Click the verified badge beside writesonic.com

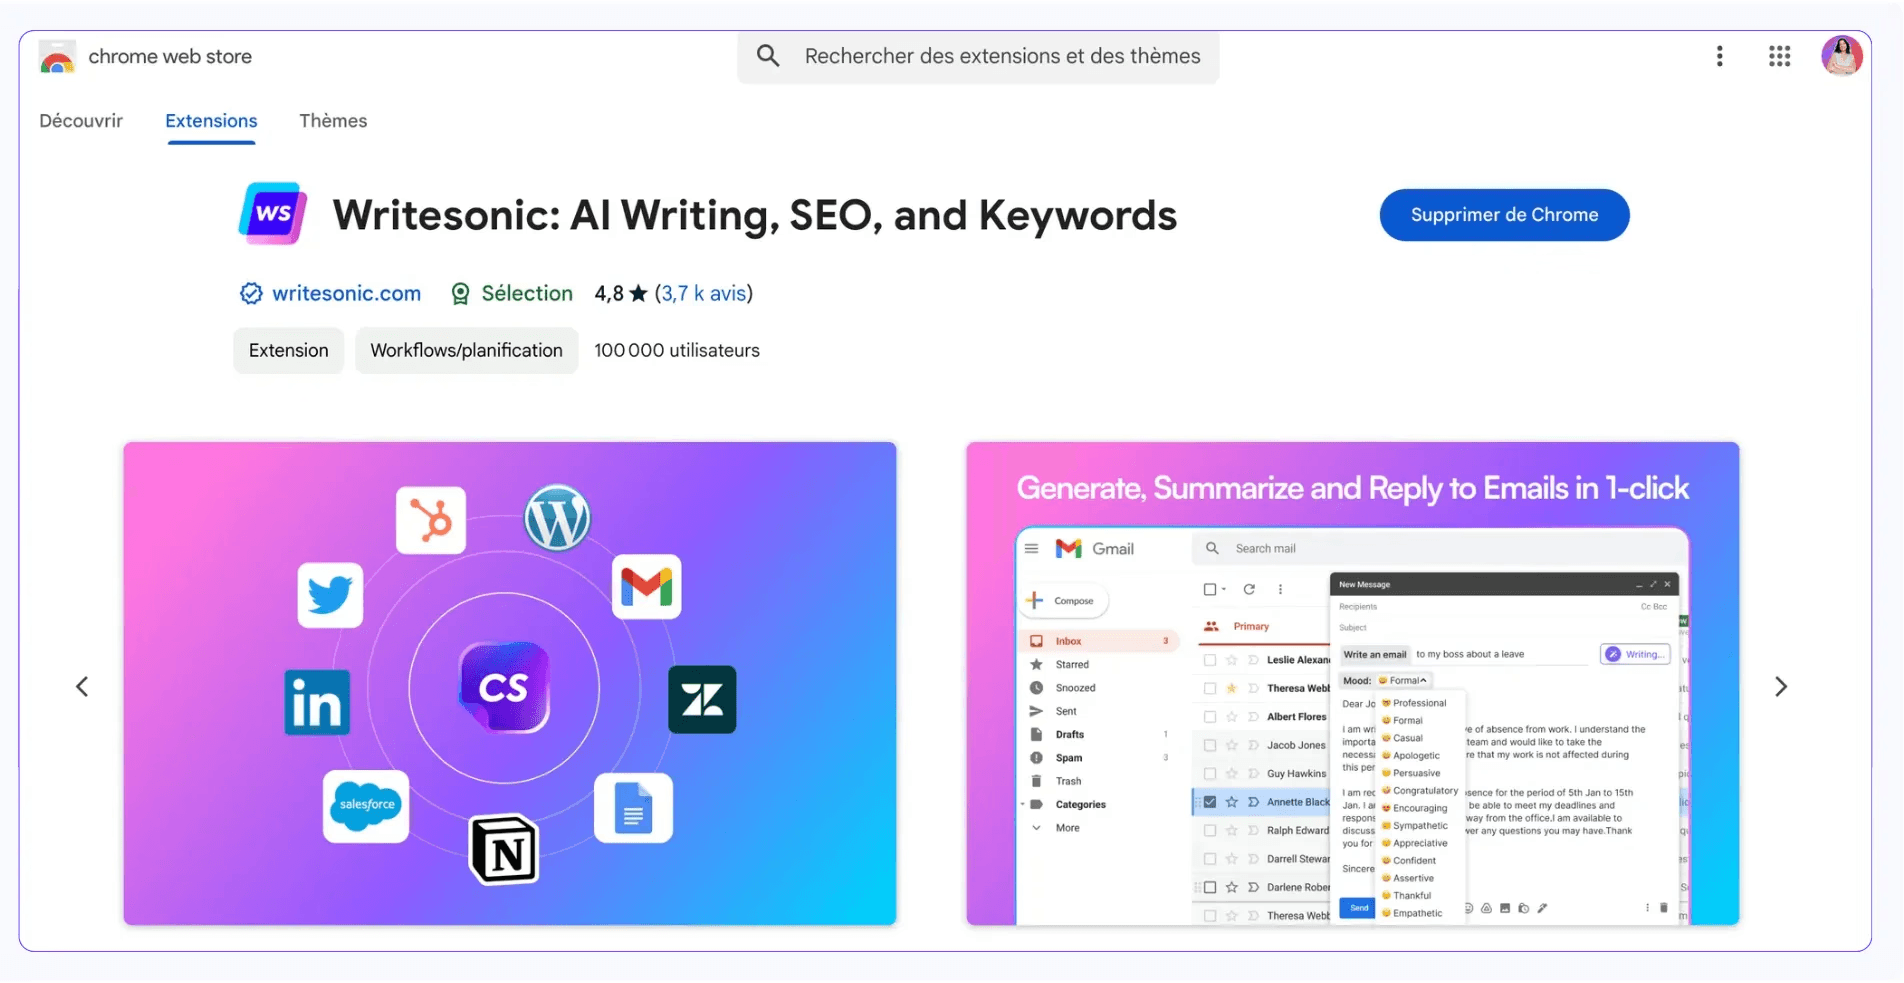point(251,293)
